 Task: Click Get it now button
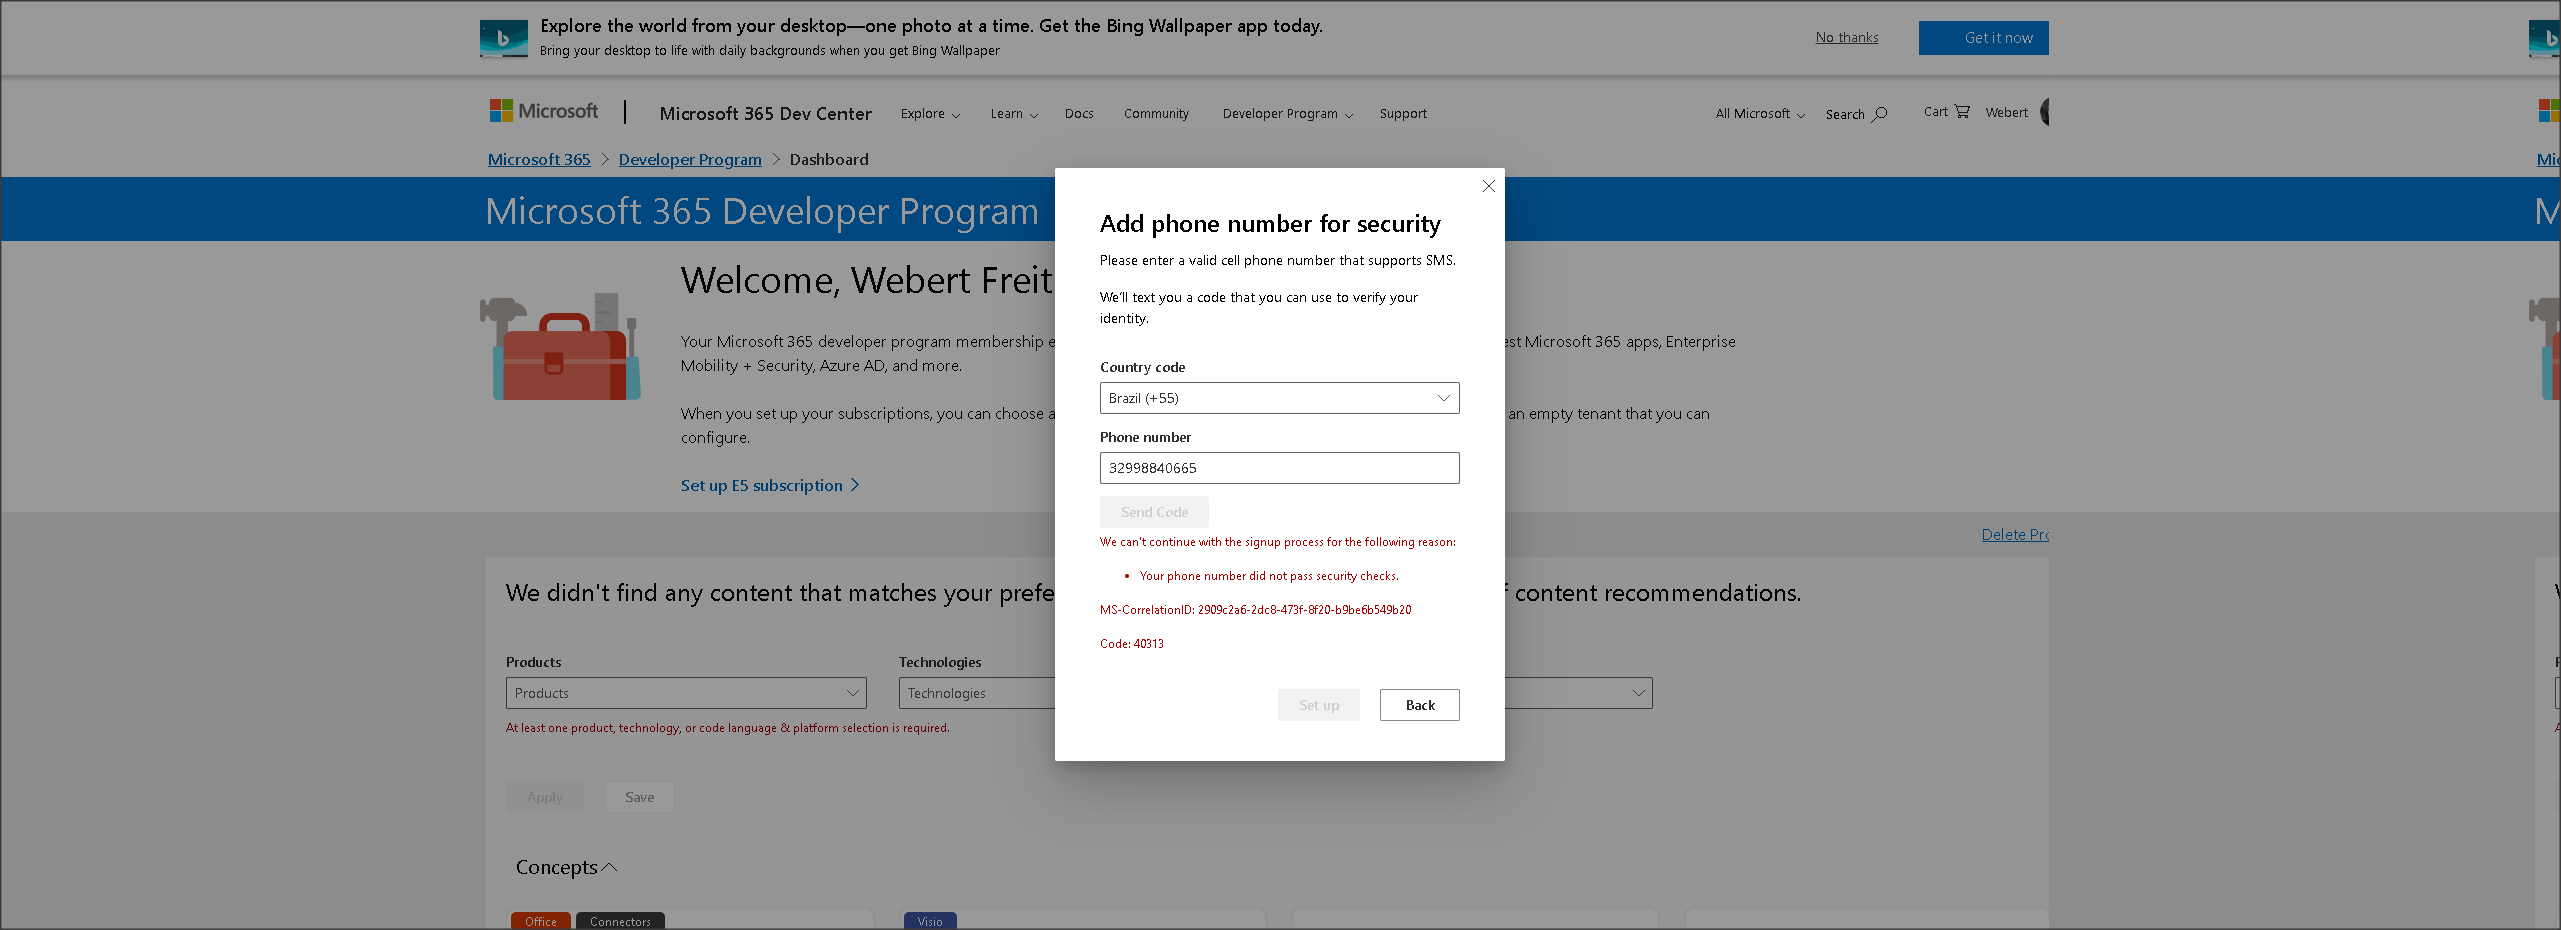(x=1983, y=38)
